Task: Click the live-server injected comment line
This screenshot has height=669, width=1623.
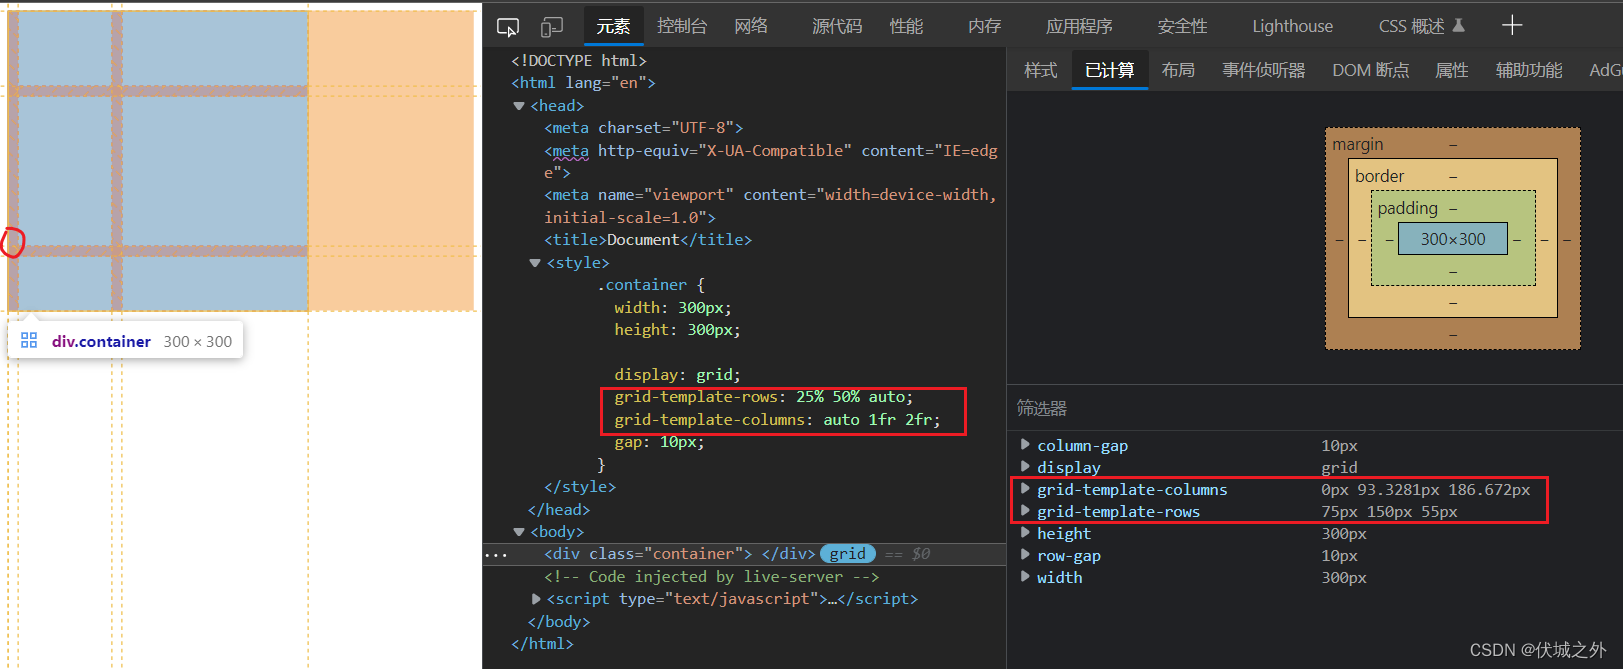Action: [x=711, y=577]
